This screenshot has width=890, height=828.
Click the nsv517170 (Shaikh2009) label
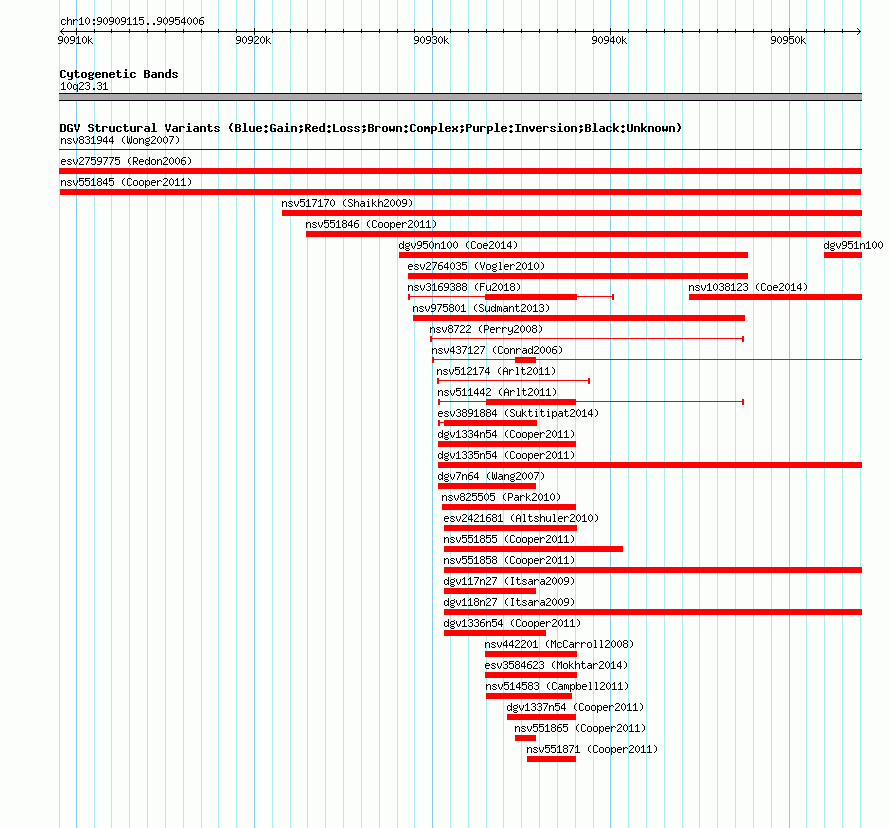coord(347,203)
